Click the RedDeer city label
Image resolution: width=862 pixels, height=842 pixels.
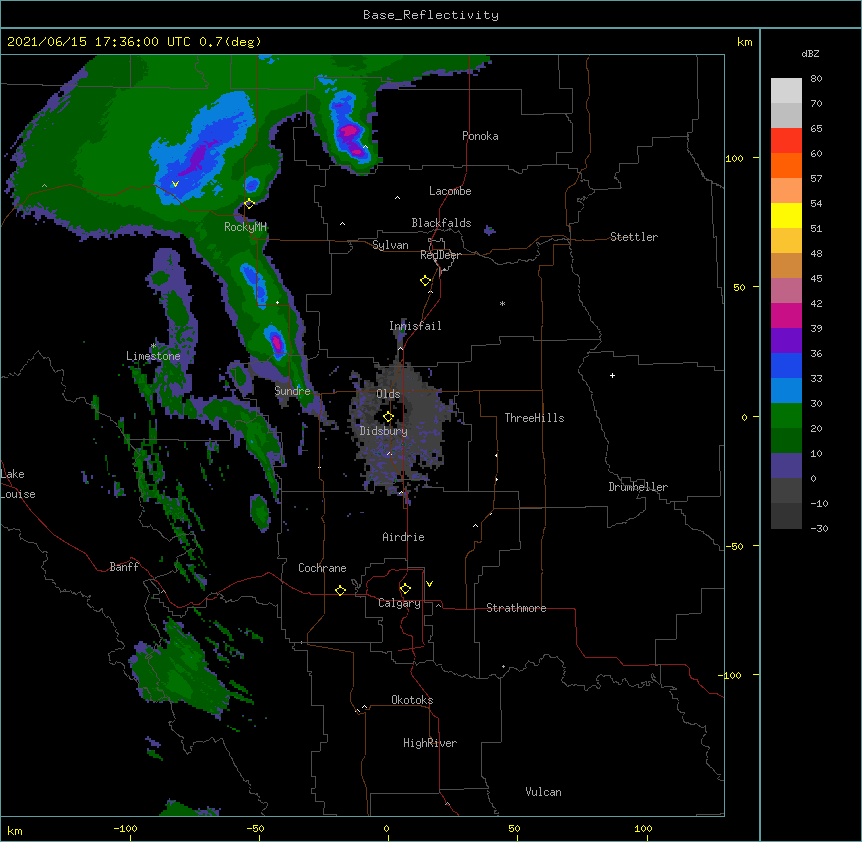[440, 255]
